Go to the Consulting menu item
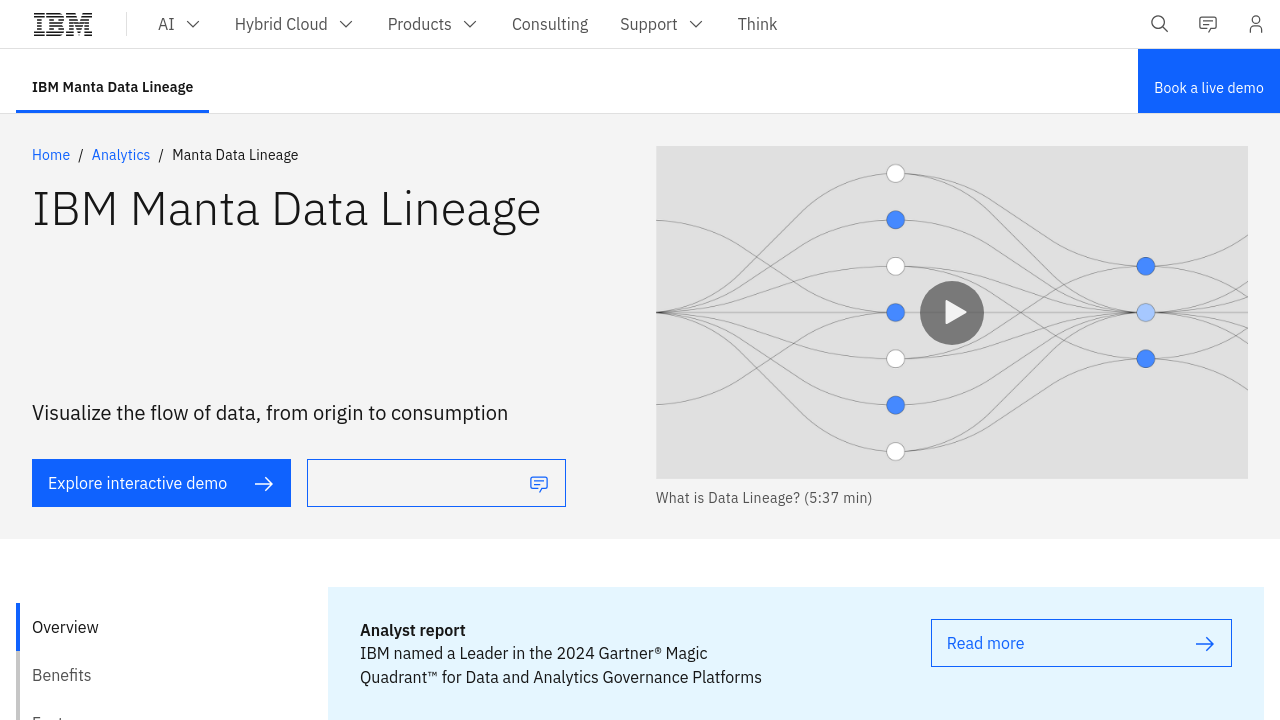 click(550, 24)
